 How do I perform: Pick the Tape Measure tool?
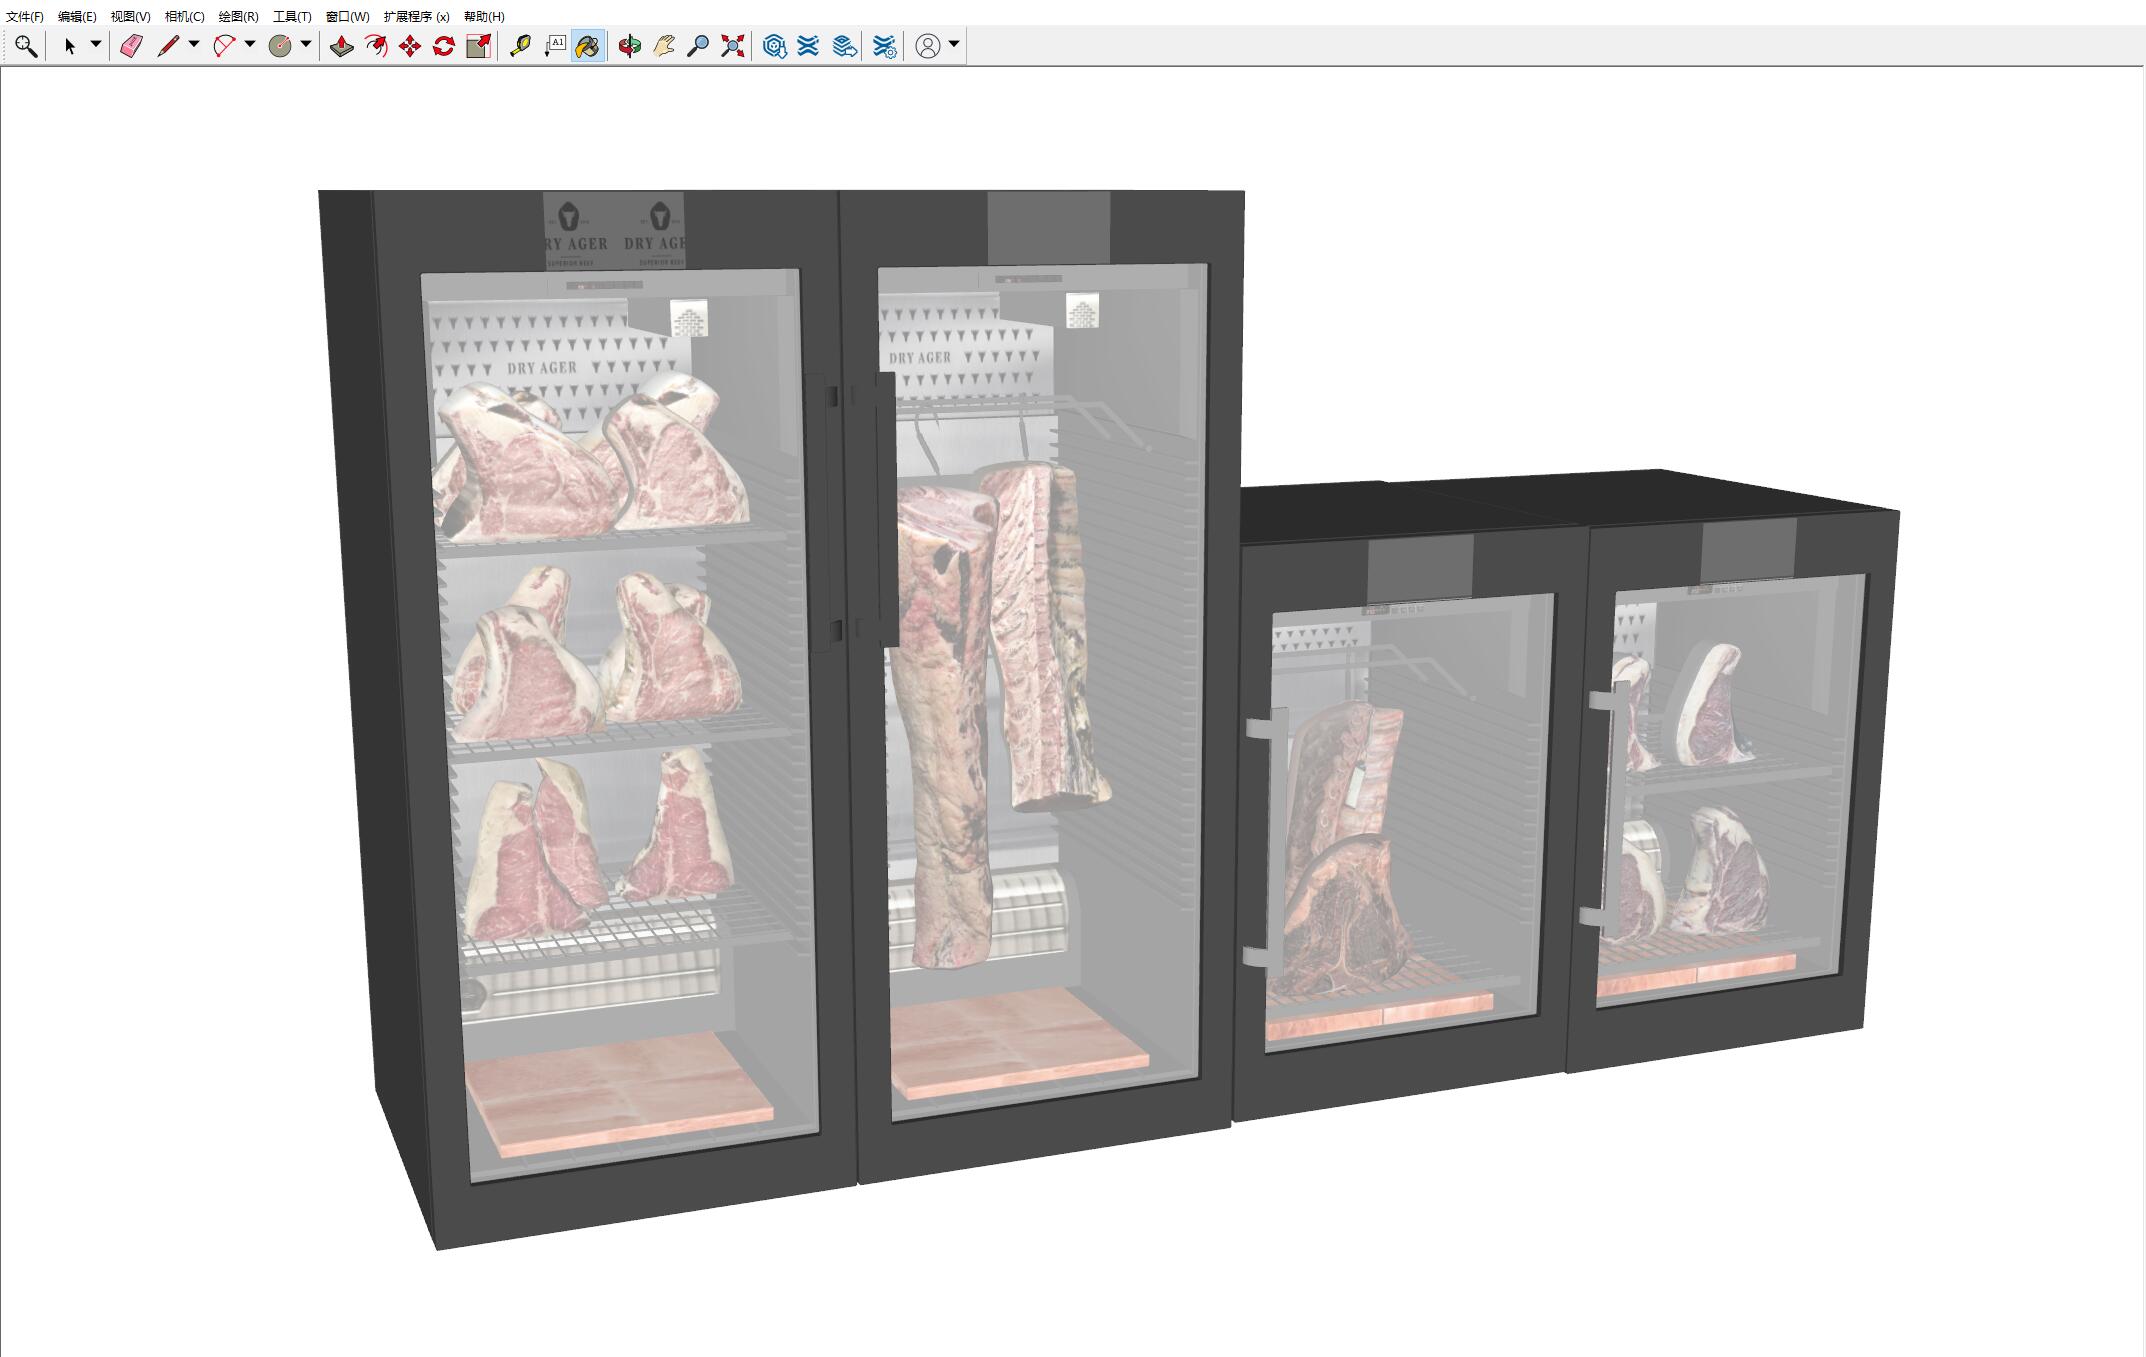pyautogui.click(x=520, y=46)
